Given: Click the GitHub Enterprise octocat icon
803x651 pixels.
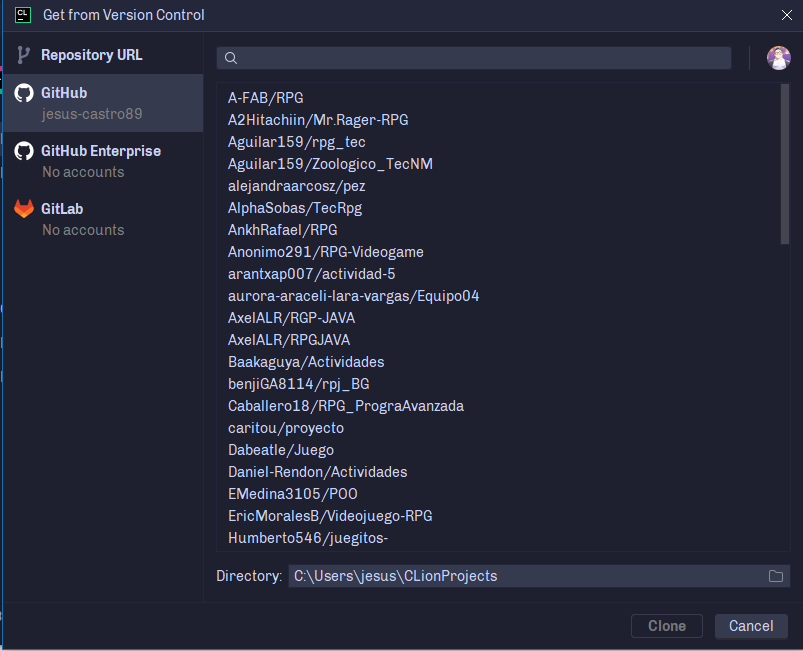Looking at the screenshot, I should (24, 151).
